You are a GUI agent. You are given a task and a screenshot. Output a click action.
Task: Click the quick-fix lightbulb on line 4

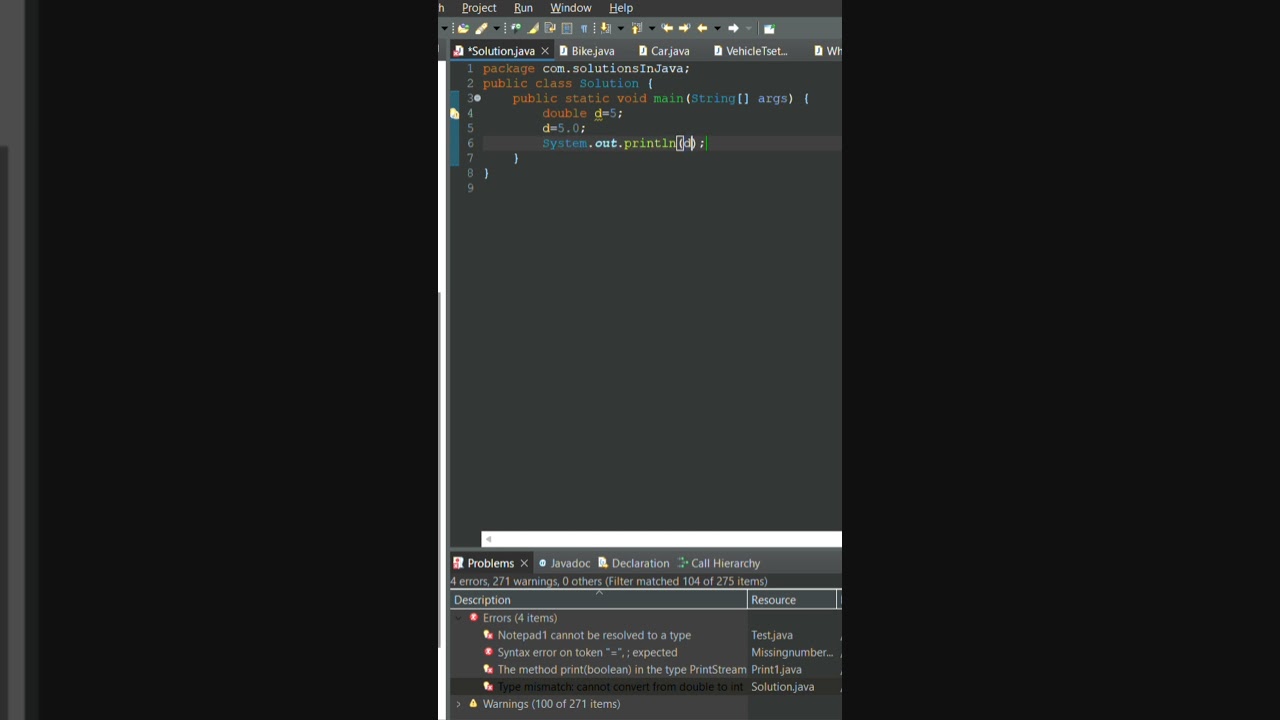coord(454,114)
